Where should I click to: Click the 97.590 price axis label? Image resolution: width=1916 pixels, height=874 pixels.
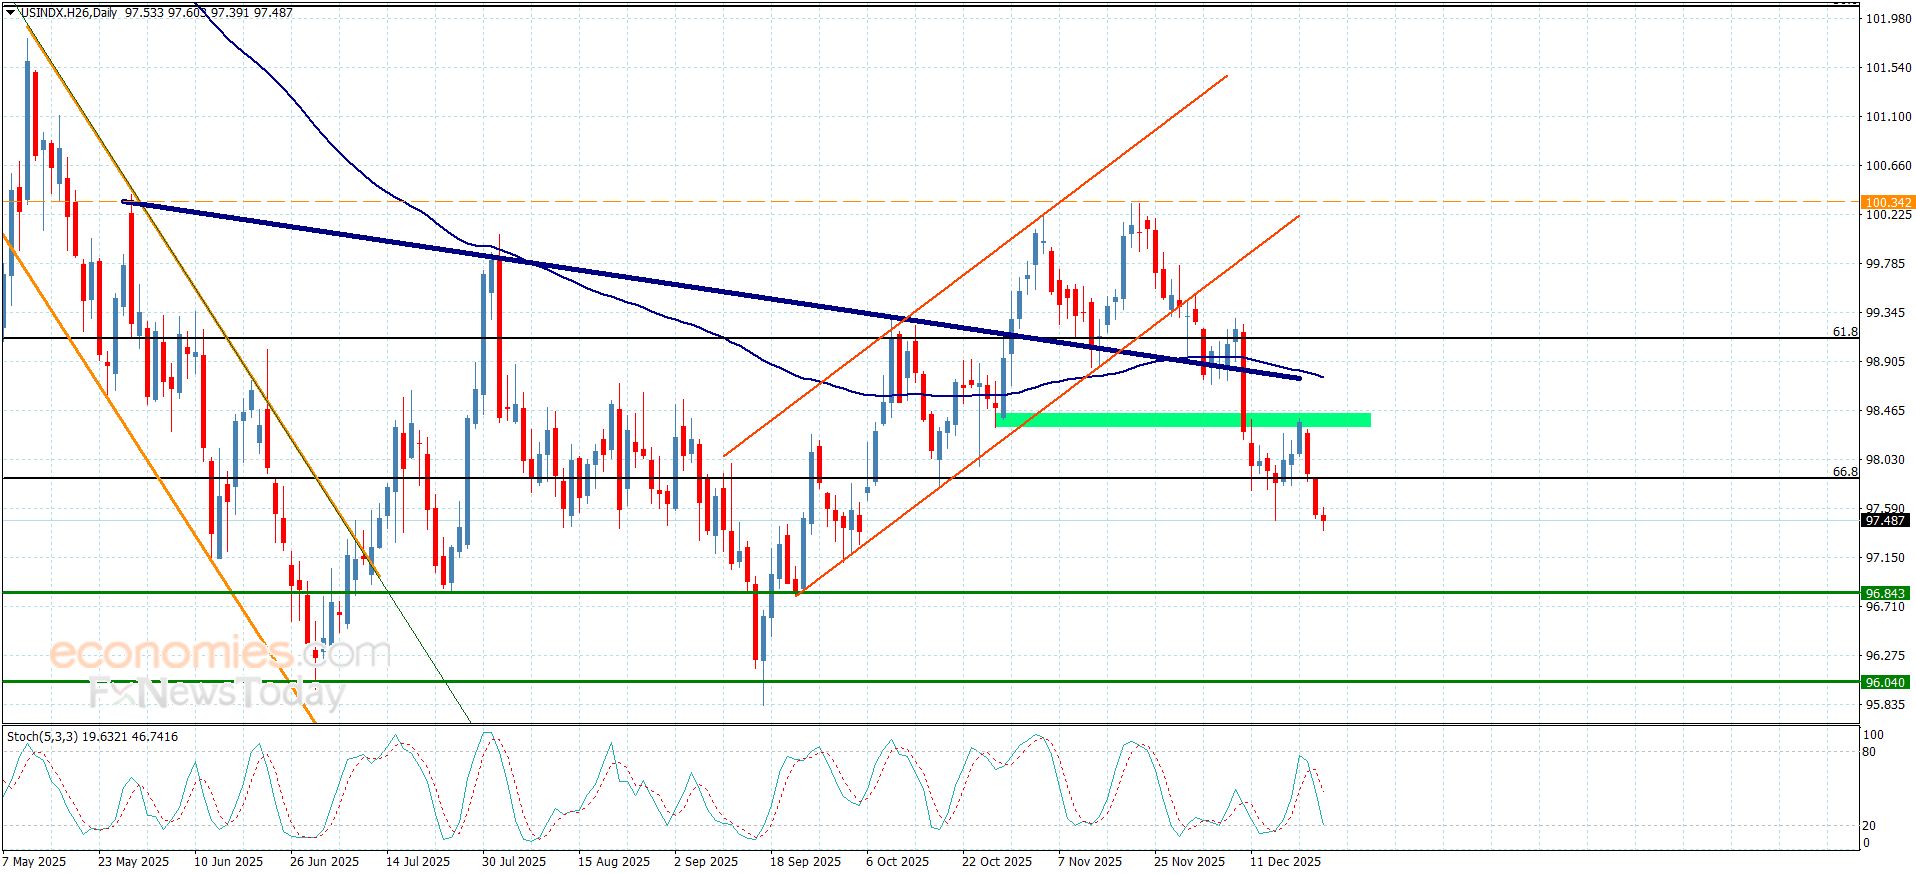click(1888, 509)
